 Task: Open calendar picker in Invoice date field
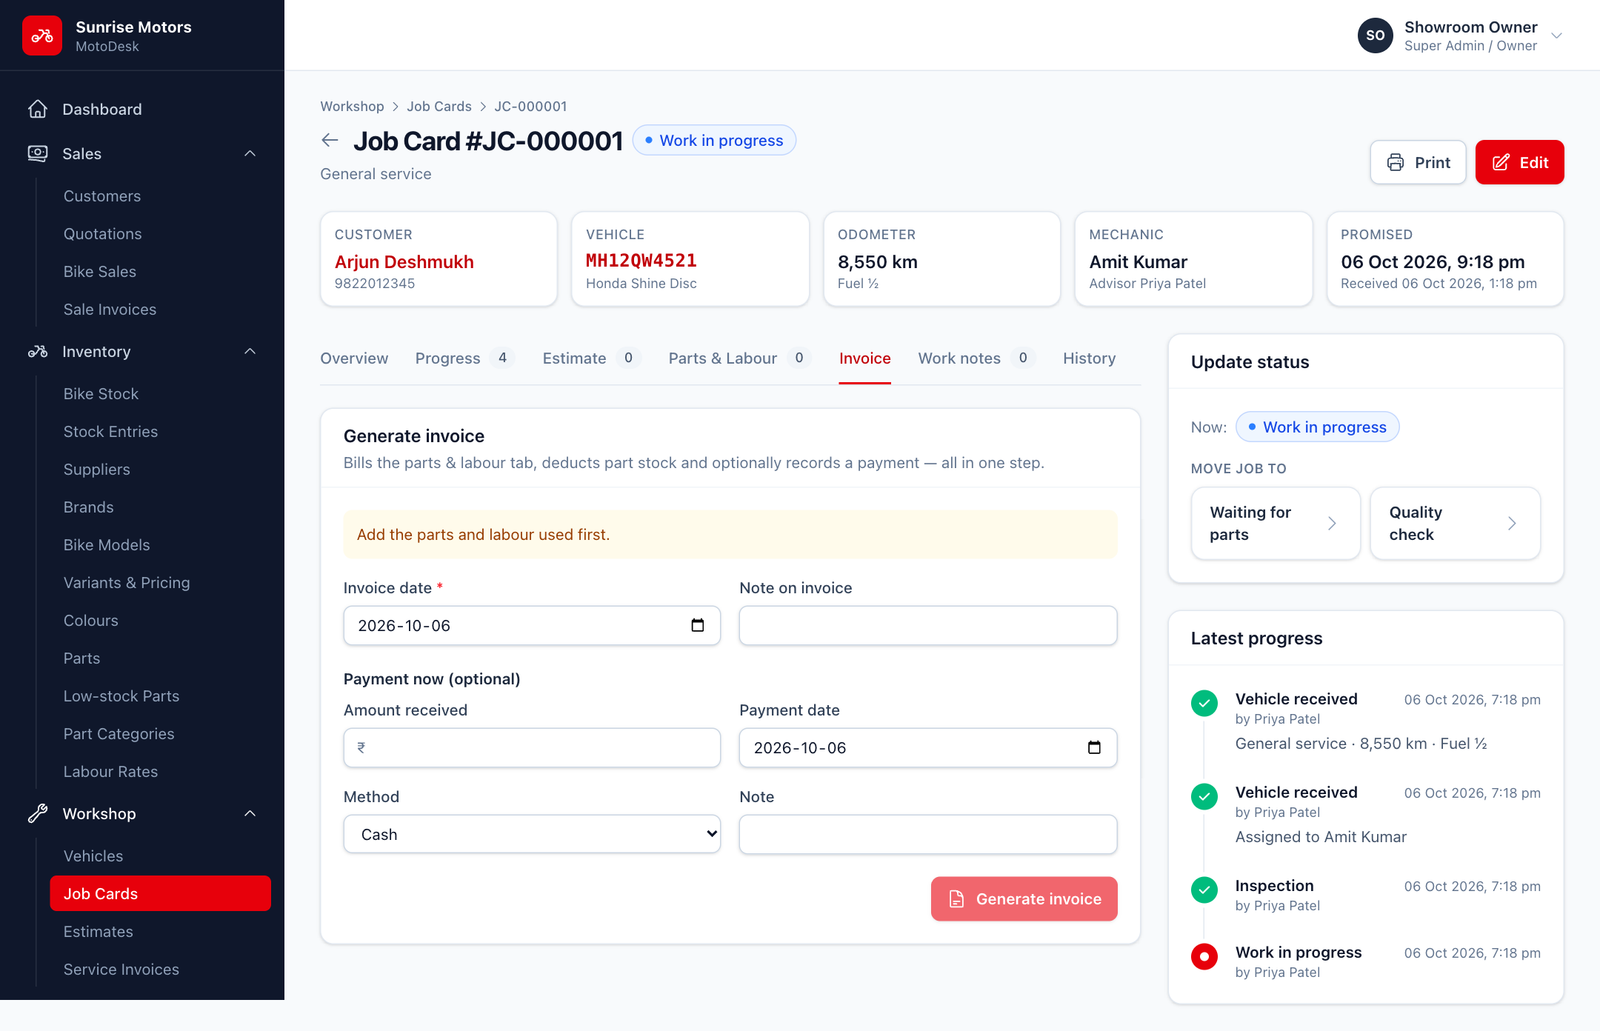click(698, 625)
